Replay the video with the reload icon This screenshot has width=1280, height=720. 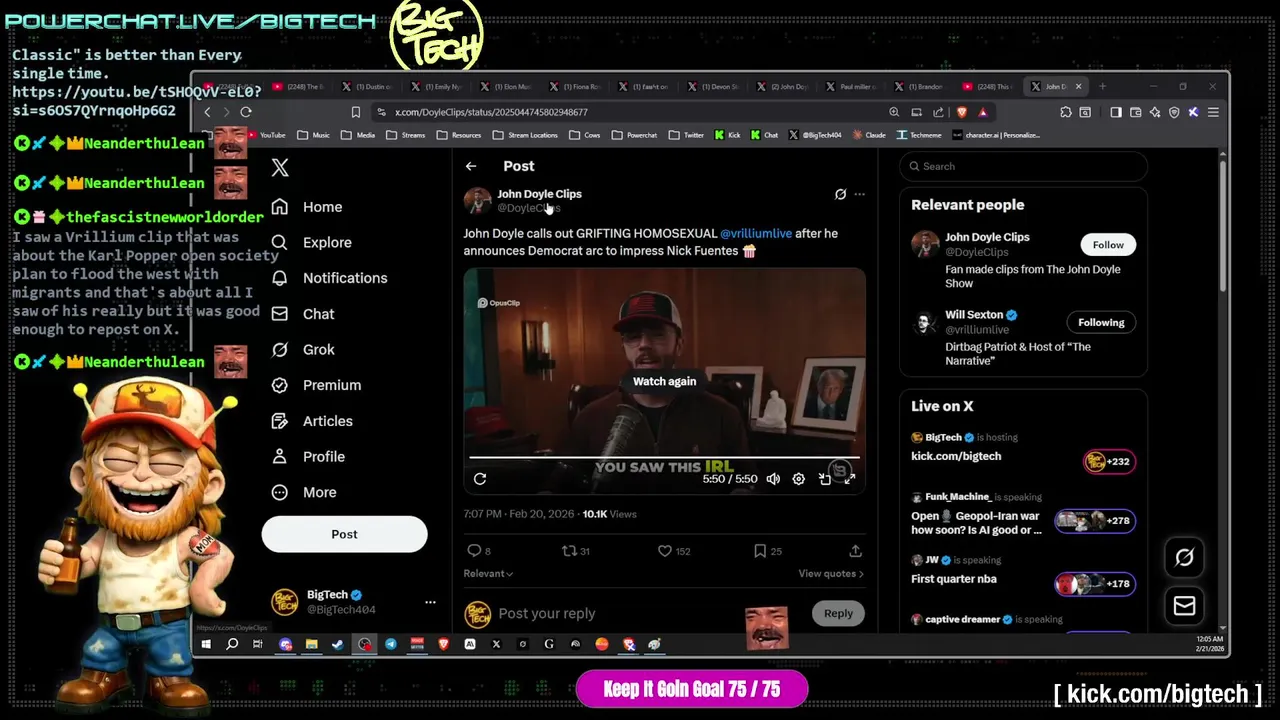pos(480,479)
